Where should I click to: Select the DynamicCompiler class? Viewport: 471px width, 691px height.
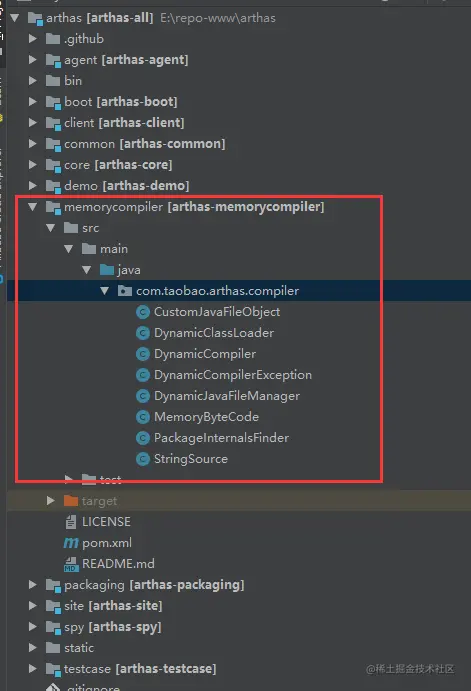tap(205, 354)
